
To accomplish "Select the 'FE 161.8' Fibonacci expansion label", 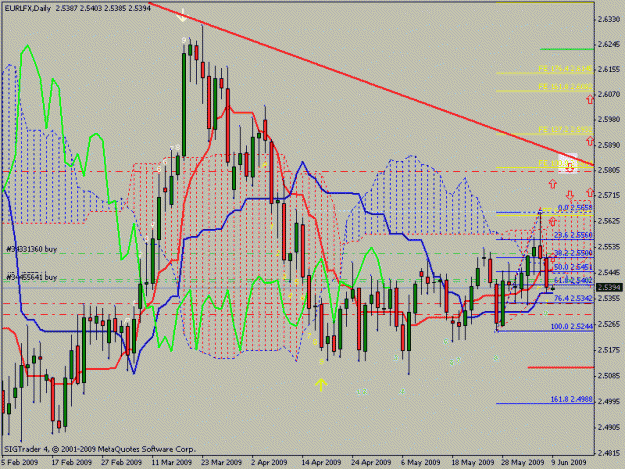I will pyautogui.click(x=565, y=86).
